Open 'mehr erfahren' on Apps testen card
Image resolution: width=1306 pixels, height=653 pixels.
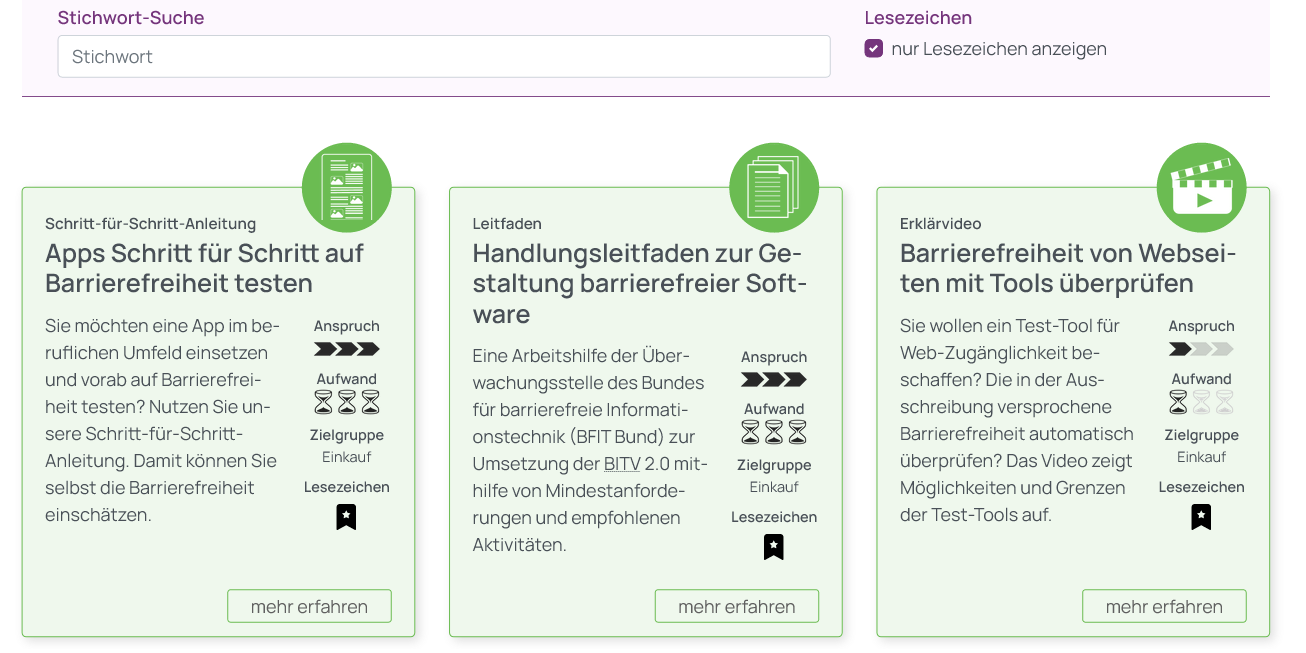click(309, 607)
